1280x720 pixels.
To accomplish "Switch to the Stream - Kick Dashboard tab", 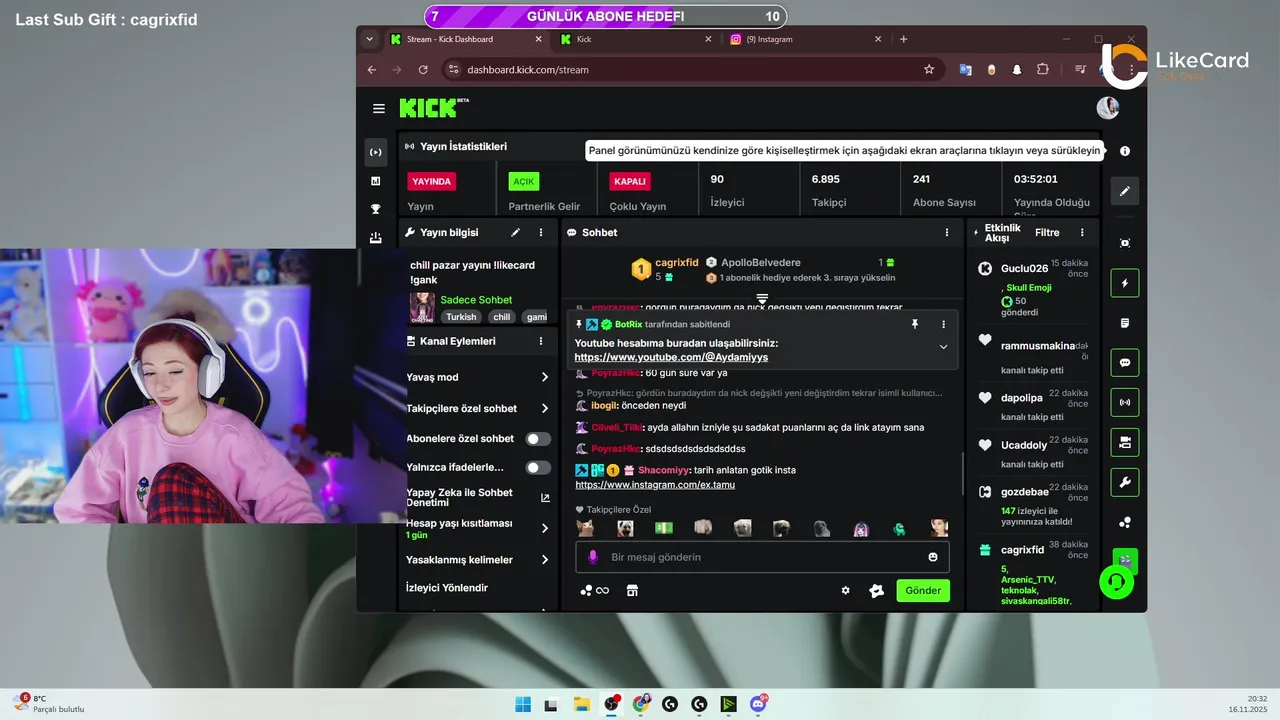I will tap(466, 39).
